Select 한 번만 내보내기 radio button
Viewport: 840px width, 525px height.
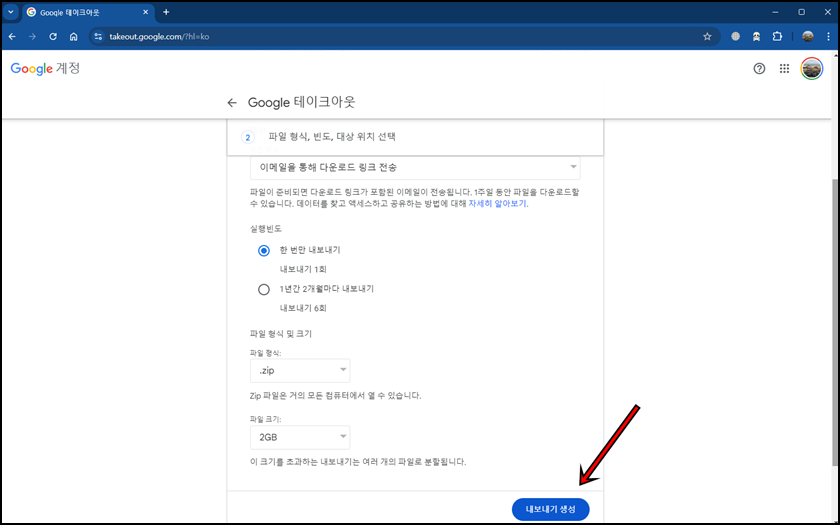[264, 250]
